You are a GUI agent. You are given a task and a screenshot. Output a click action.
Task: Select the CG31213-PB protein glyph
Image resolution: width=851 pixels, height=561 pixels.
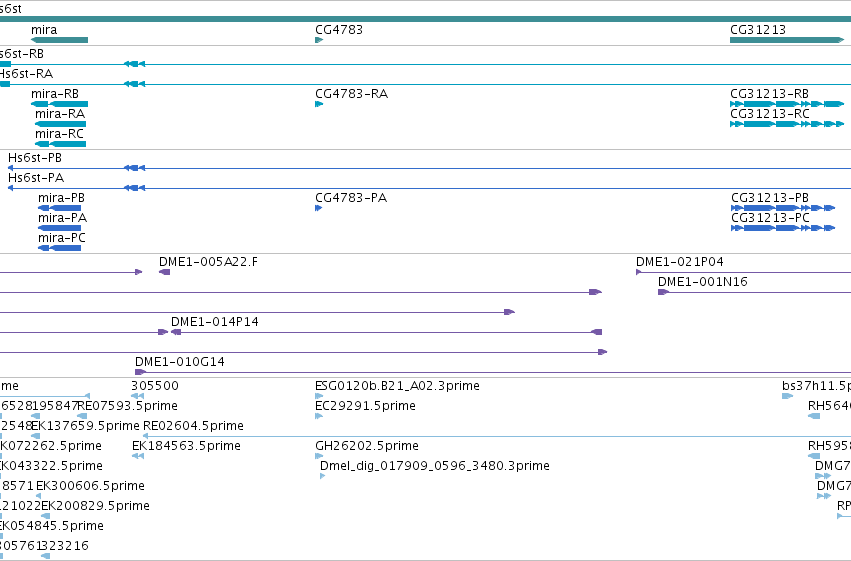click(783, 208)
